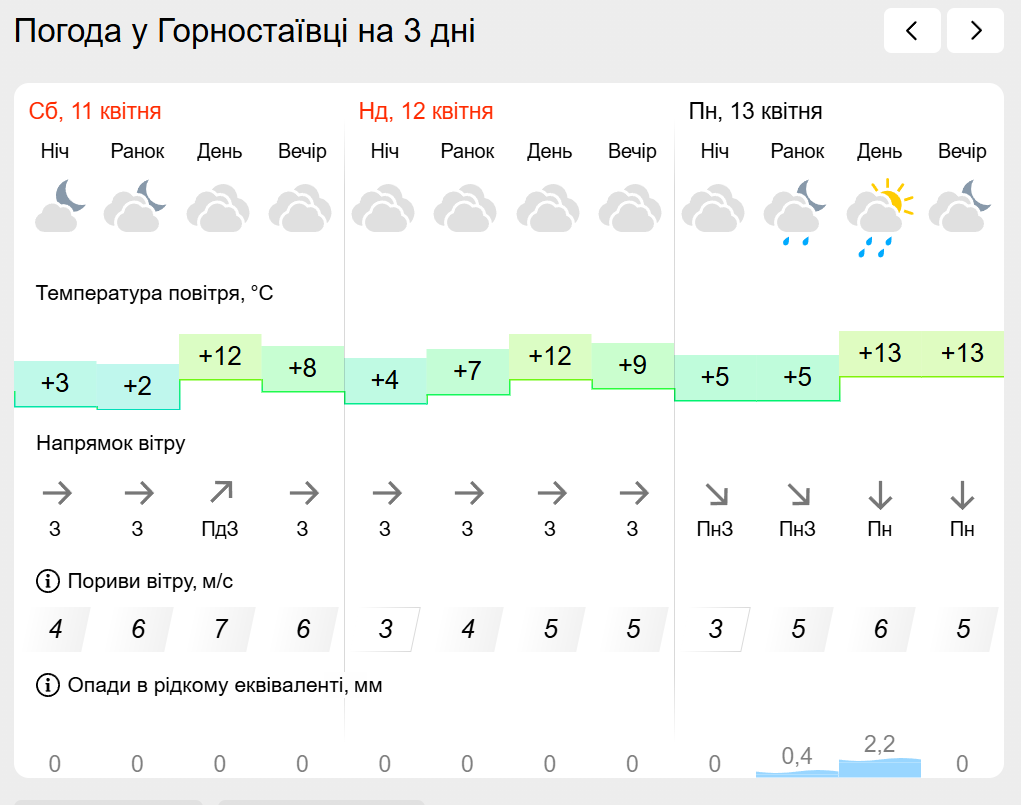Click Monday day sun-and-rain weather icon
The image size is (1021, 805).
click(x=880, y=216)
